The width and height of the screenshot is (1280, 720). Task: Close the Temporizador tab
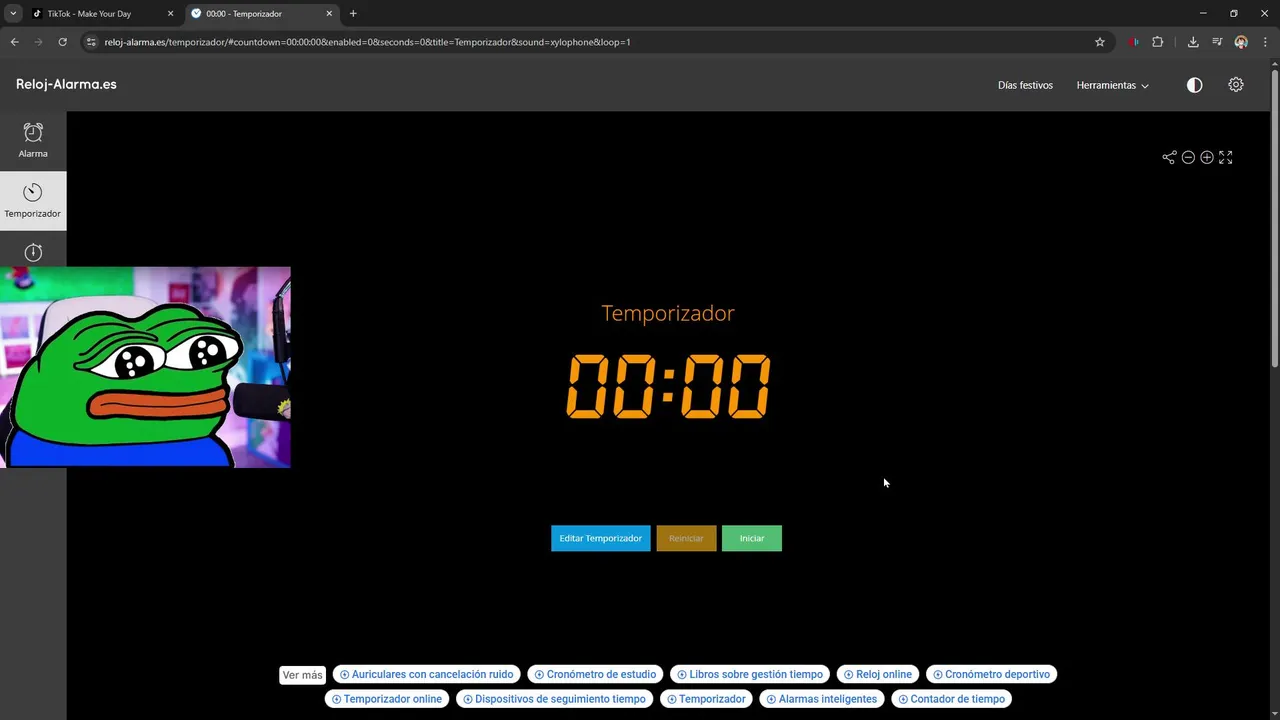[328, 14]
